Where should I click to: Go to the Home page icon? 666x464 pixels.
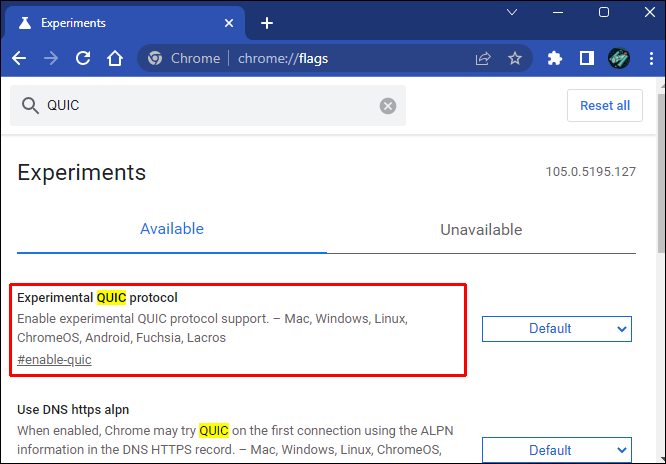[x=115, y=58]
